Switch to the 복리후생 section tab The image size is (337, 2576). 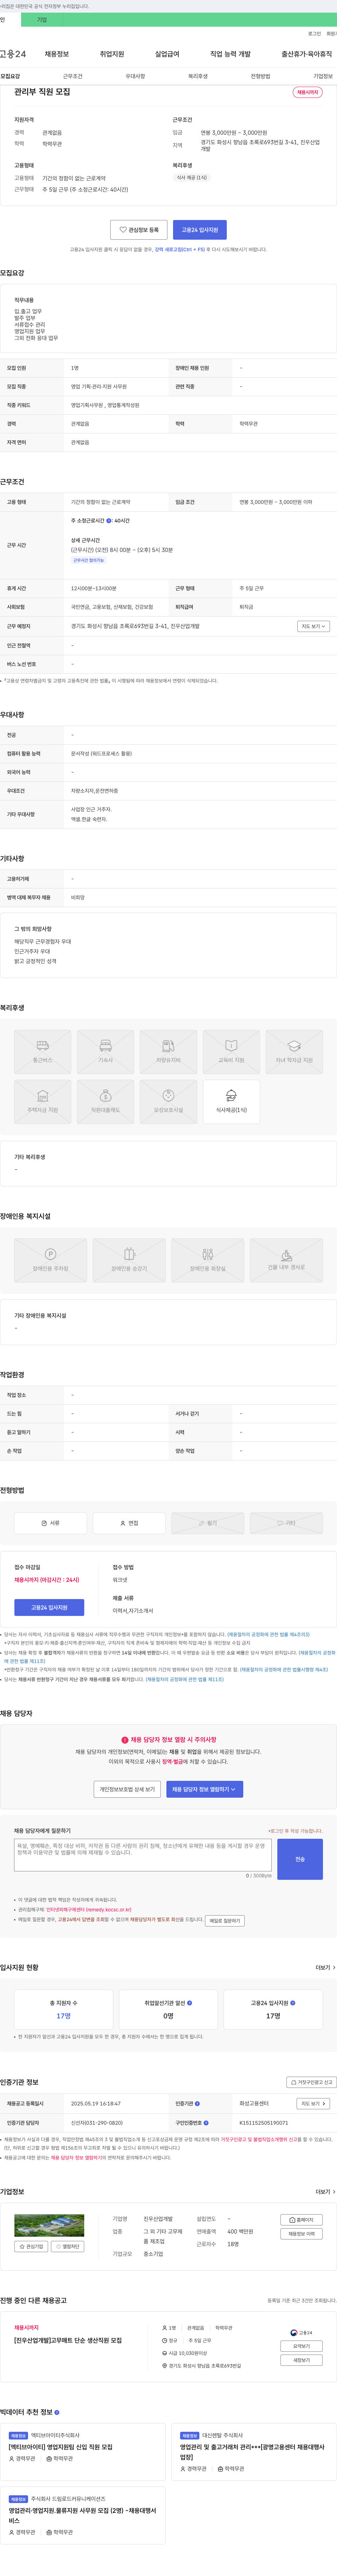click(198, 76)
